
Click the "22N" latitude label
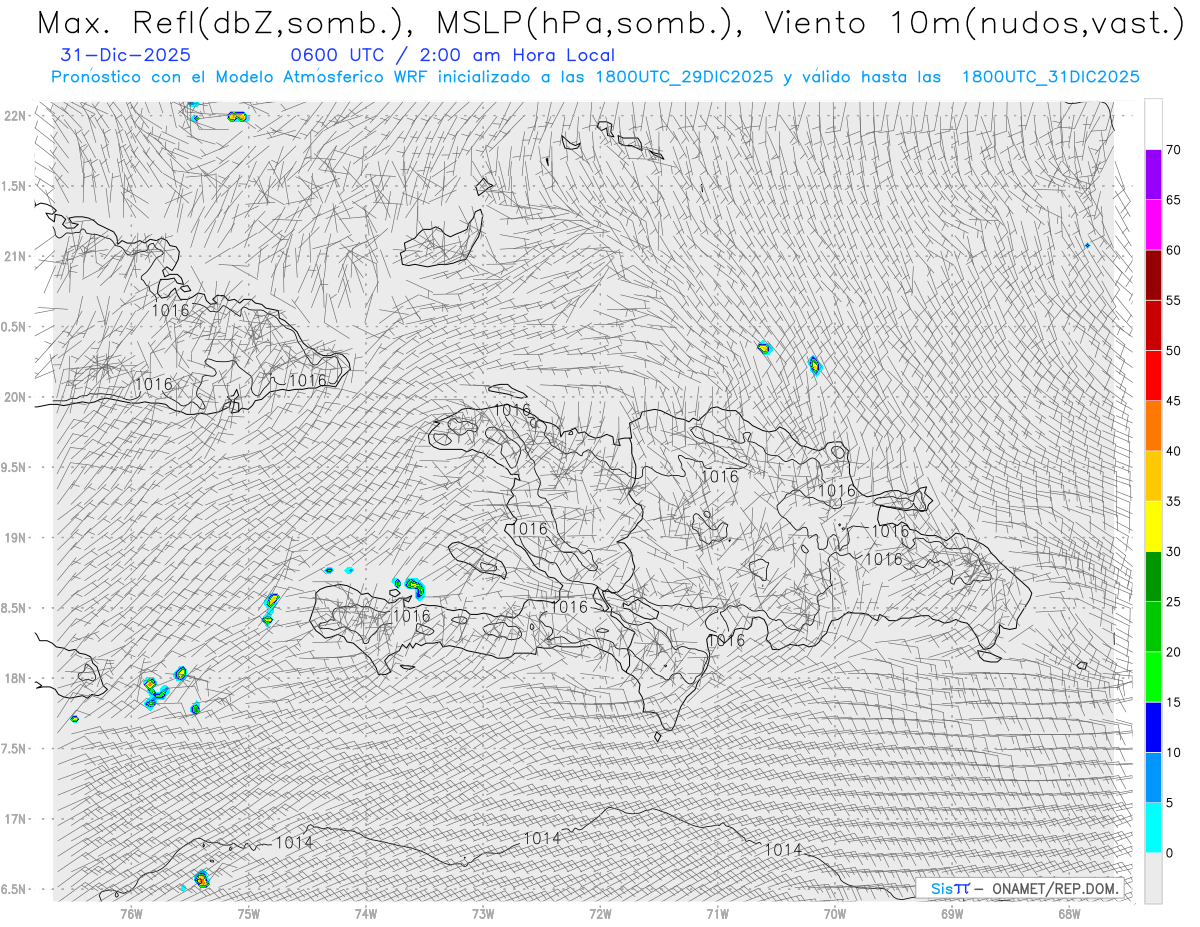(x=15, y=116)
